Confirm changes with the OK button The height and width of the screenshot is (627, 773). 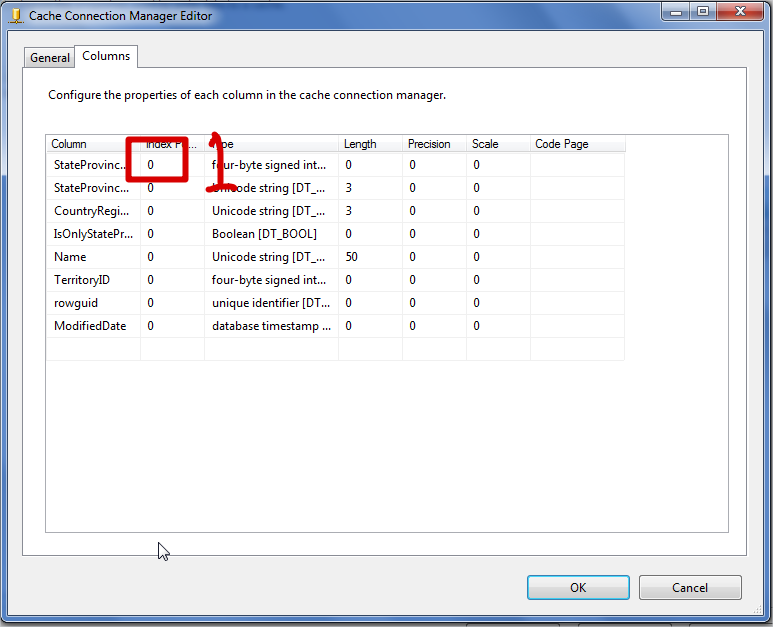click(x=578, y=587)
